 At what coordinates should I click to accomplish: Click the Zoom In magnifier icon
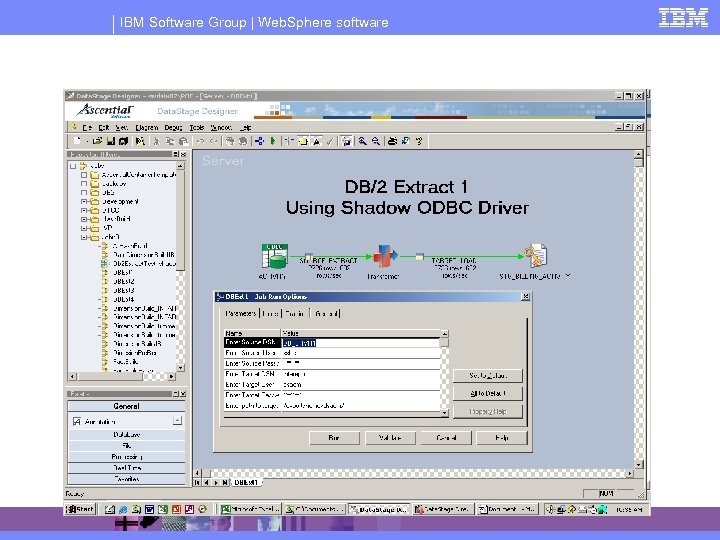tap(363, 141)
